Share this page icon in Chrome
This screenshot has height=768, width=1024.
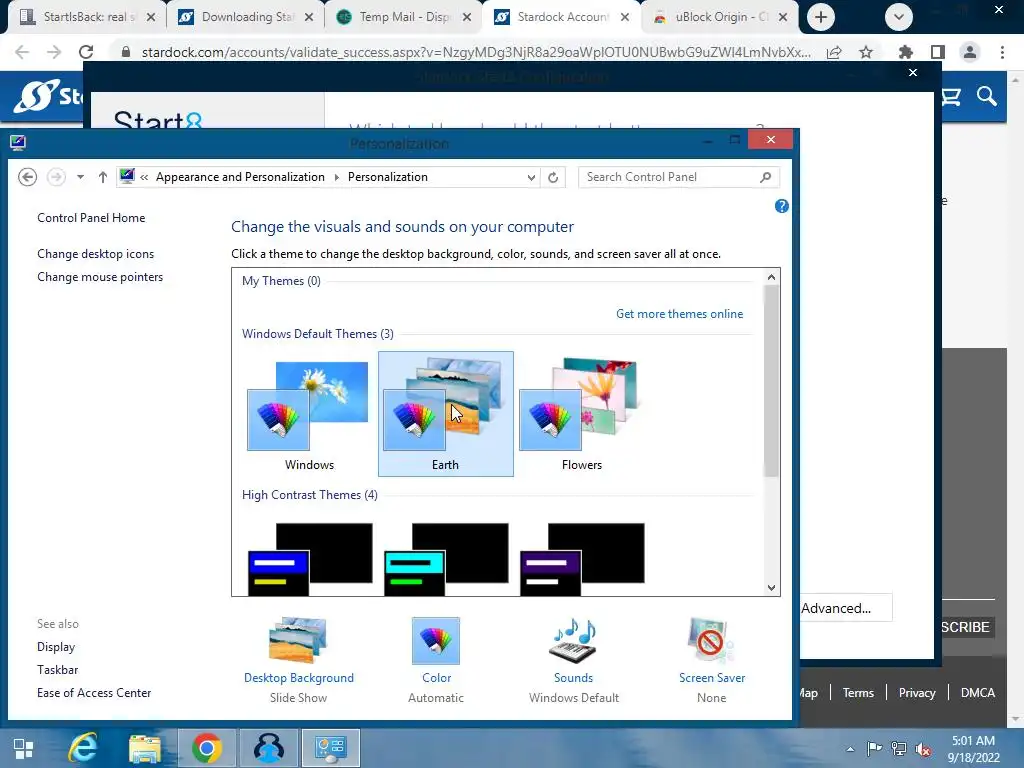click(834, 52)
